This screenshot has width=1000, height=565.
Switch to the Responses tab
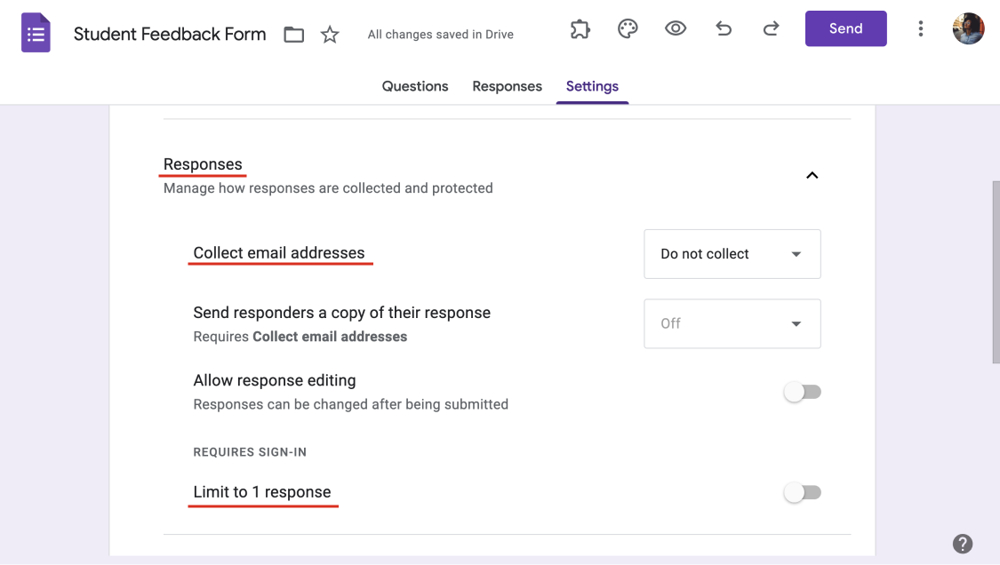click(507, 86)
